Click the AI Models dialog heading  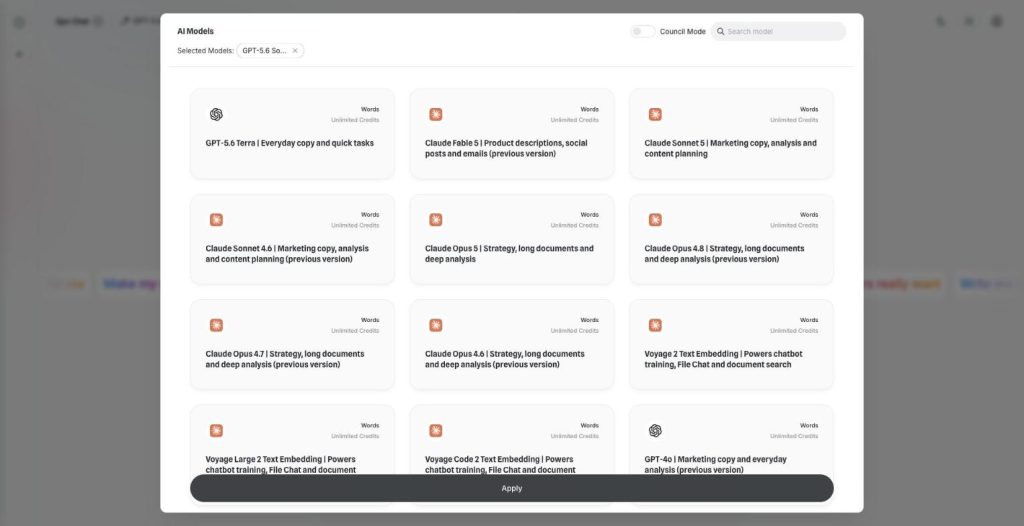[195, 31]
